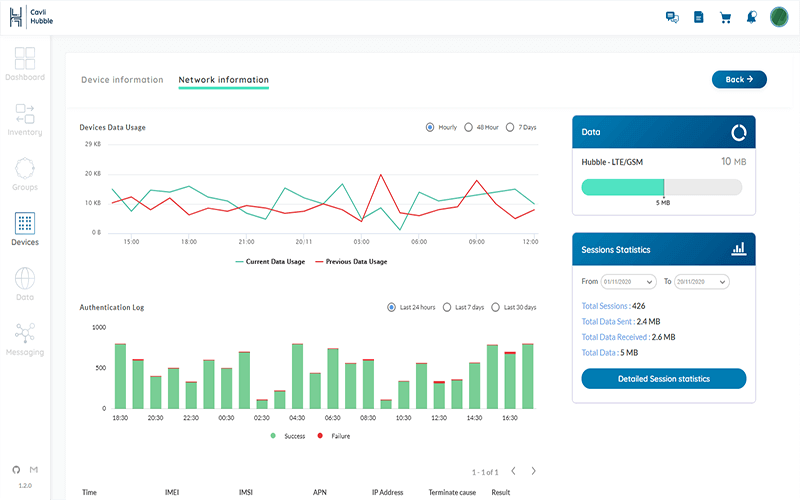Open Groups from the sidebar
The height and width of the screenshot is (500, 800).
pos(25,174)
